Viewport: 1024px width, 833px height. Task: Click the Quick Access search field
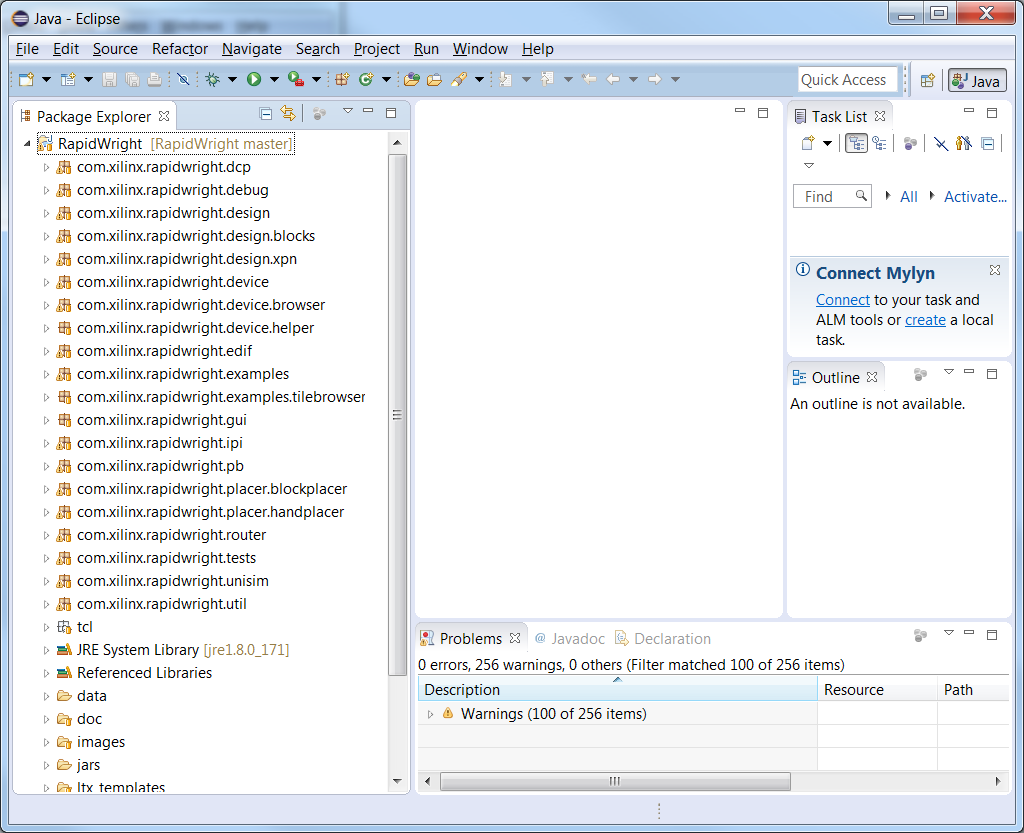coord(847,80)
